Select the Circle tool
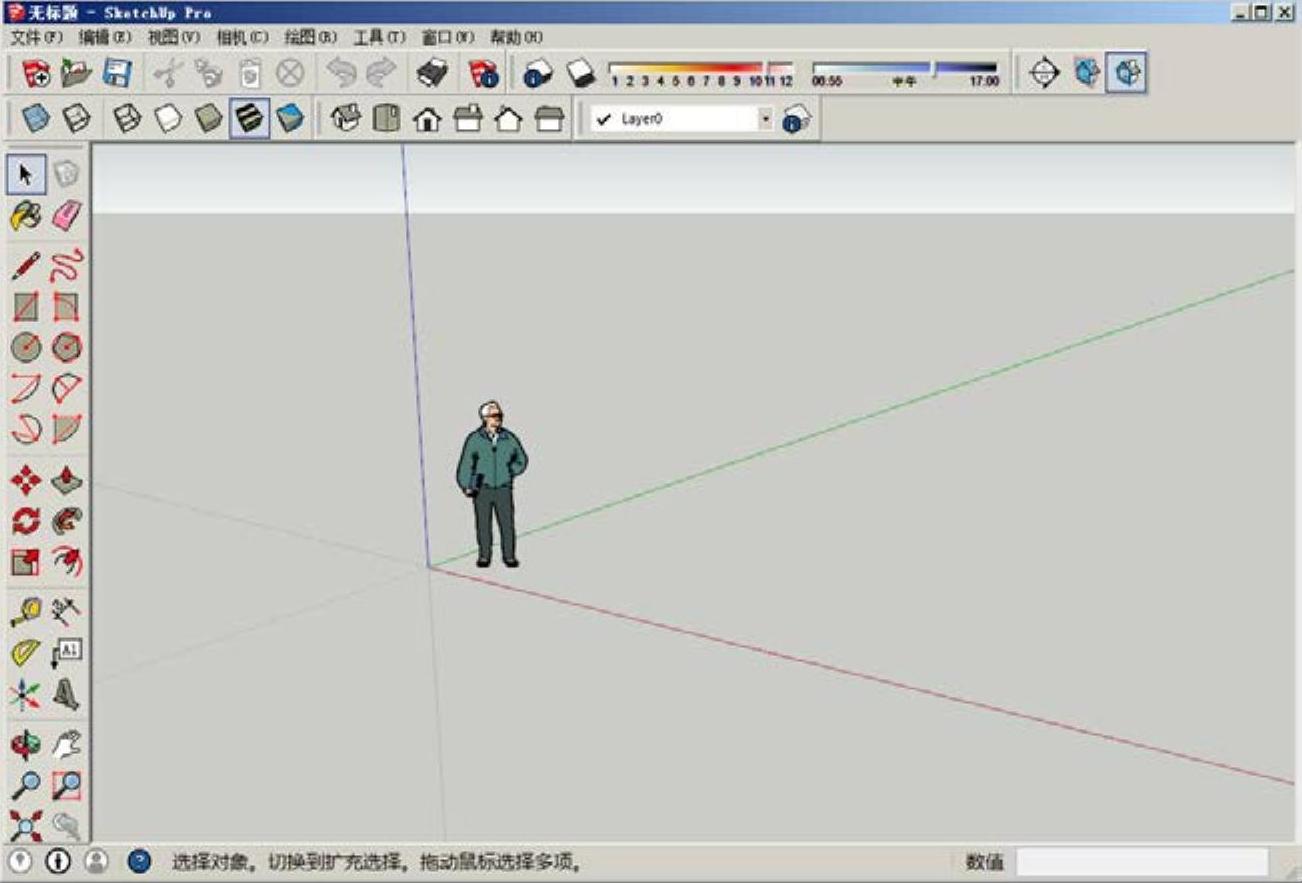The height and width of the screenshot is (883, 1302). [x=26, y=347]
